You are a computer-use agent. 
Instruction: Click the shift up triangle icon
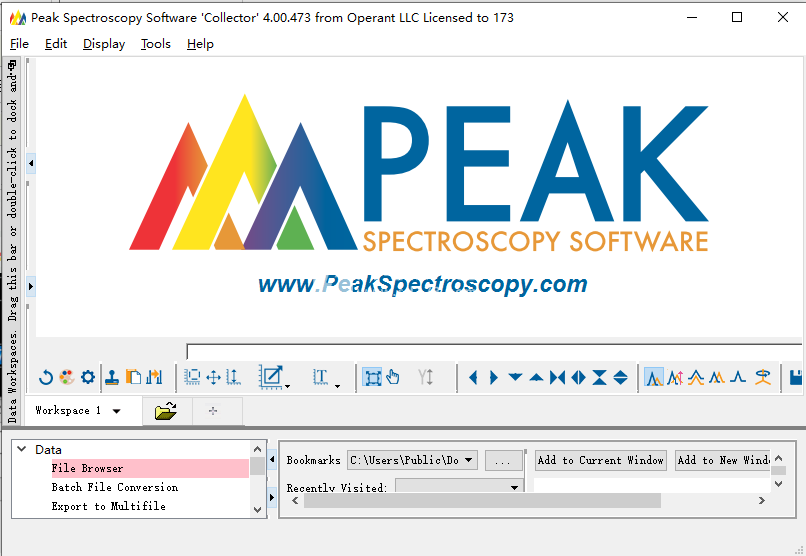(x=536, y=378)
